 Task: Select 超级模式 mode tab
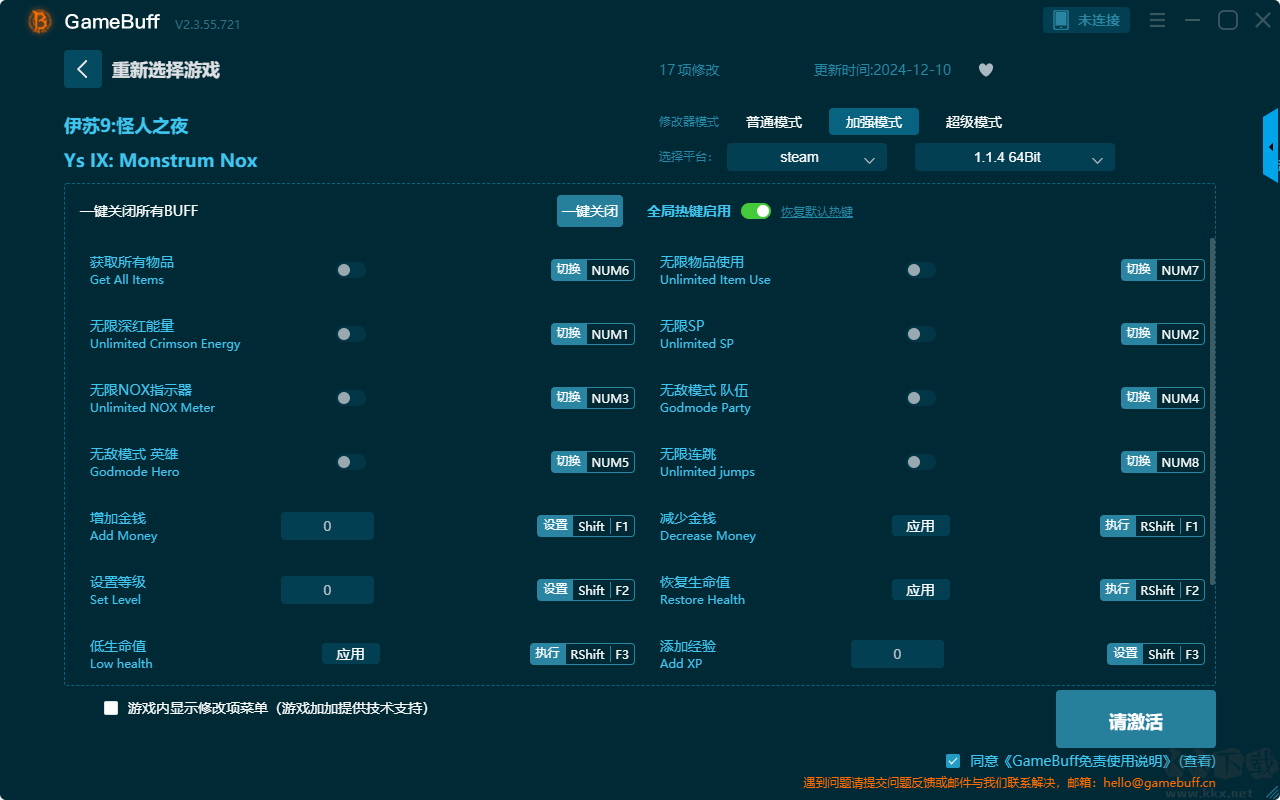point(974,122)
